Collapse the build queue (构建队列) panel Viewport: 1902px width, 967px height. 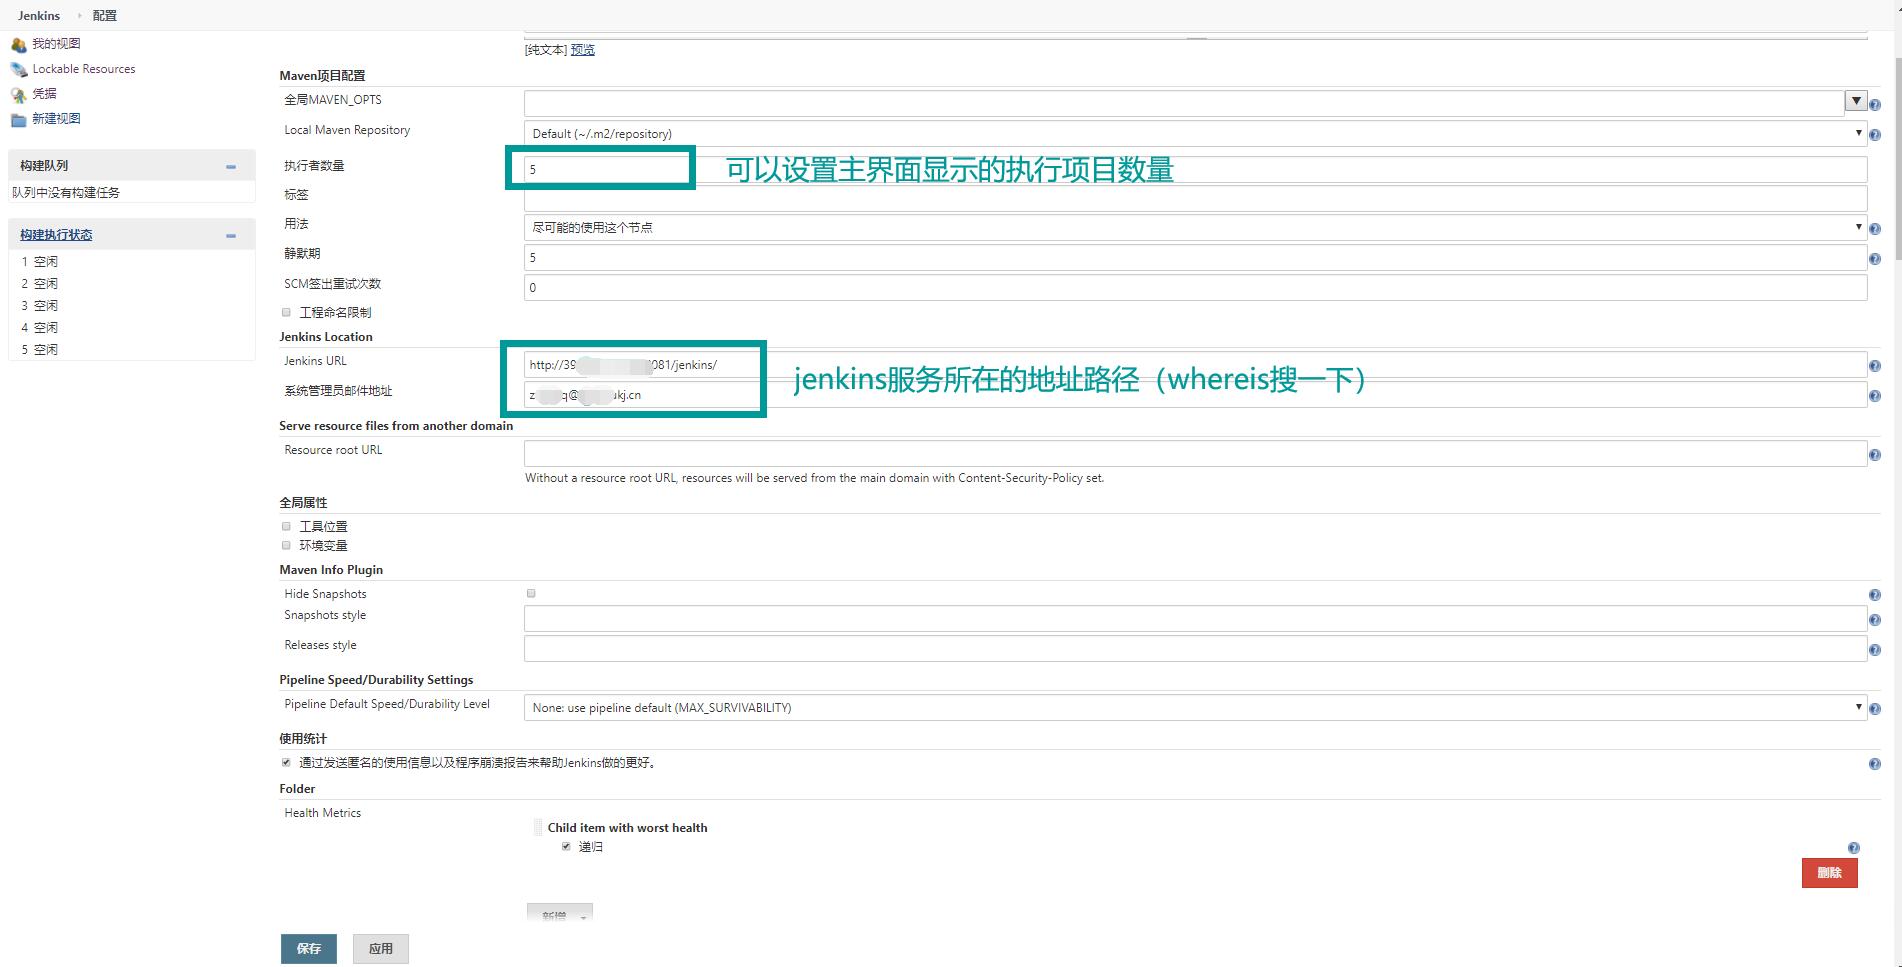coord(231,166)
